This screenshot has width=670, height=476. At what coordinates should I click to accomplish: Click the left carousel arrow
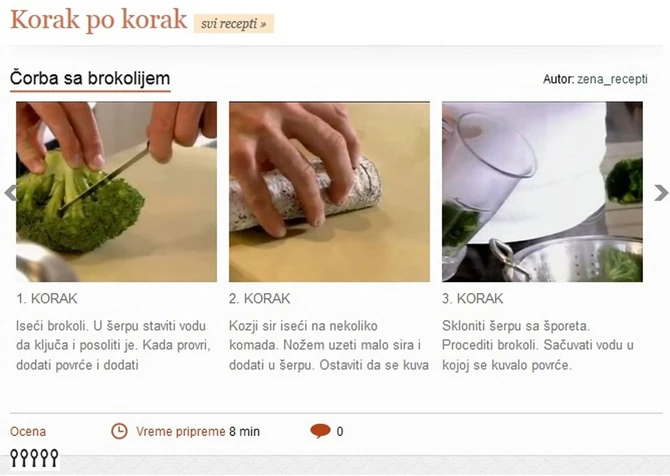tap(10, 193)
